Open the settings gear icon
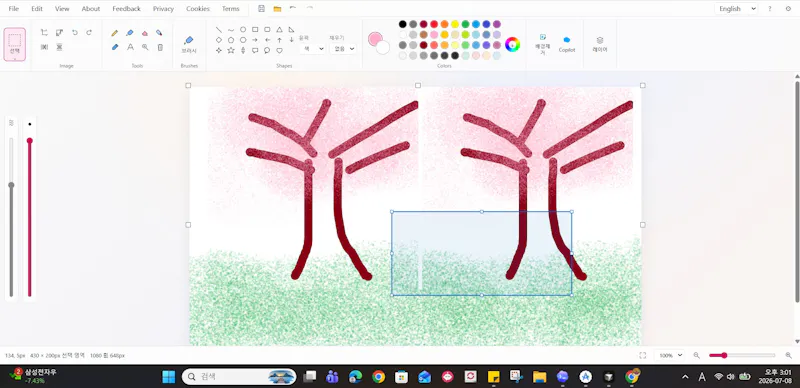 pyautogui.click(x=788, y=9)
